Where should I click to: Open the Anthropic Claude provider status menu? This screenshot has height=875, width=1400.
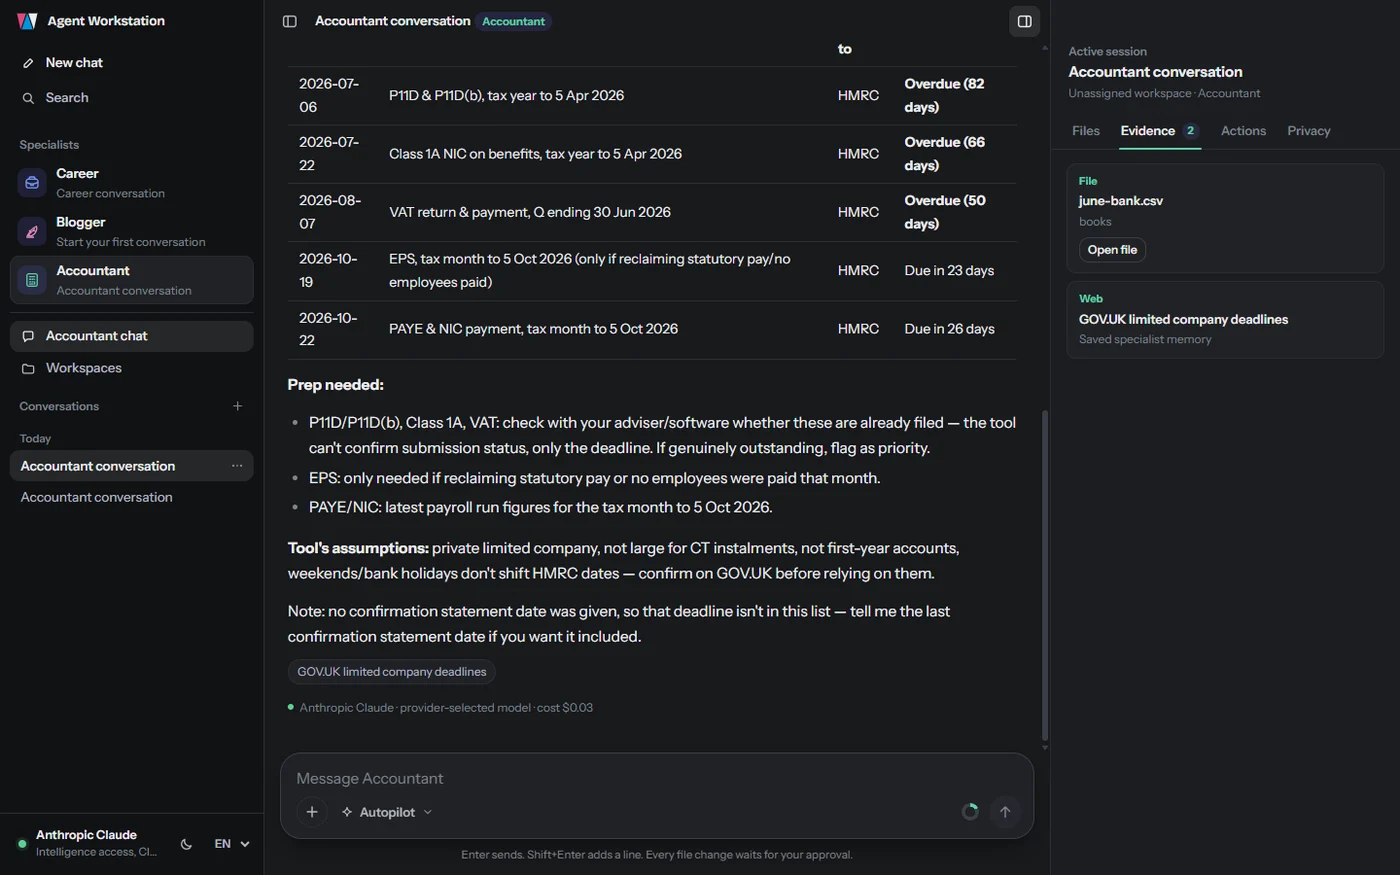tap(87, 843)
